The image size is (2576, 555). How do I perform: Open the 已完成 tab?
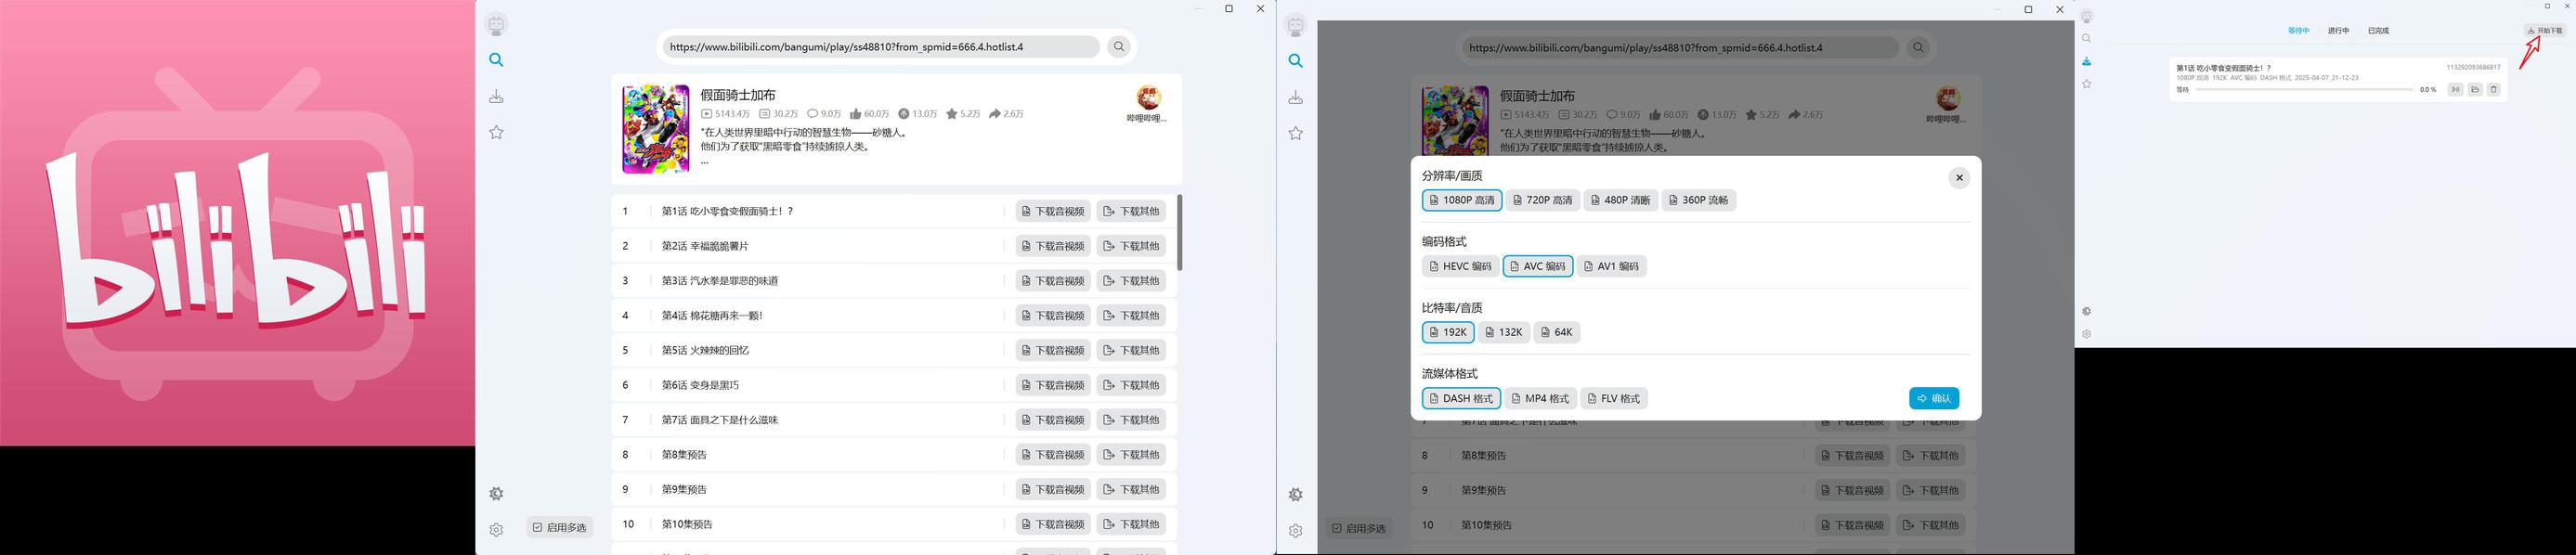coord(2378,31)
